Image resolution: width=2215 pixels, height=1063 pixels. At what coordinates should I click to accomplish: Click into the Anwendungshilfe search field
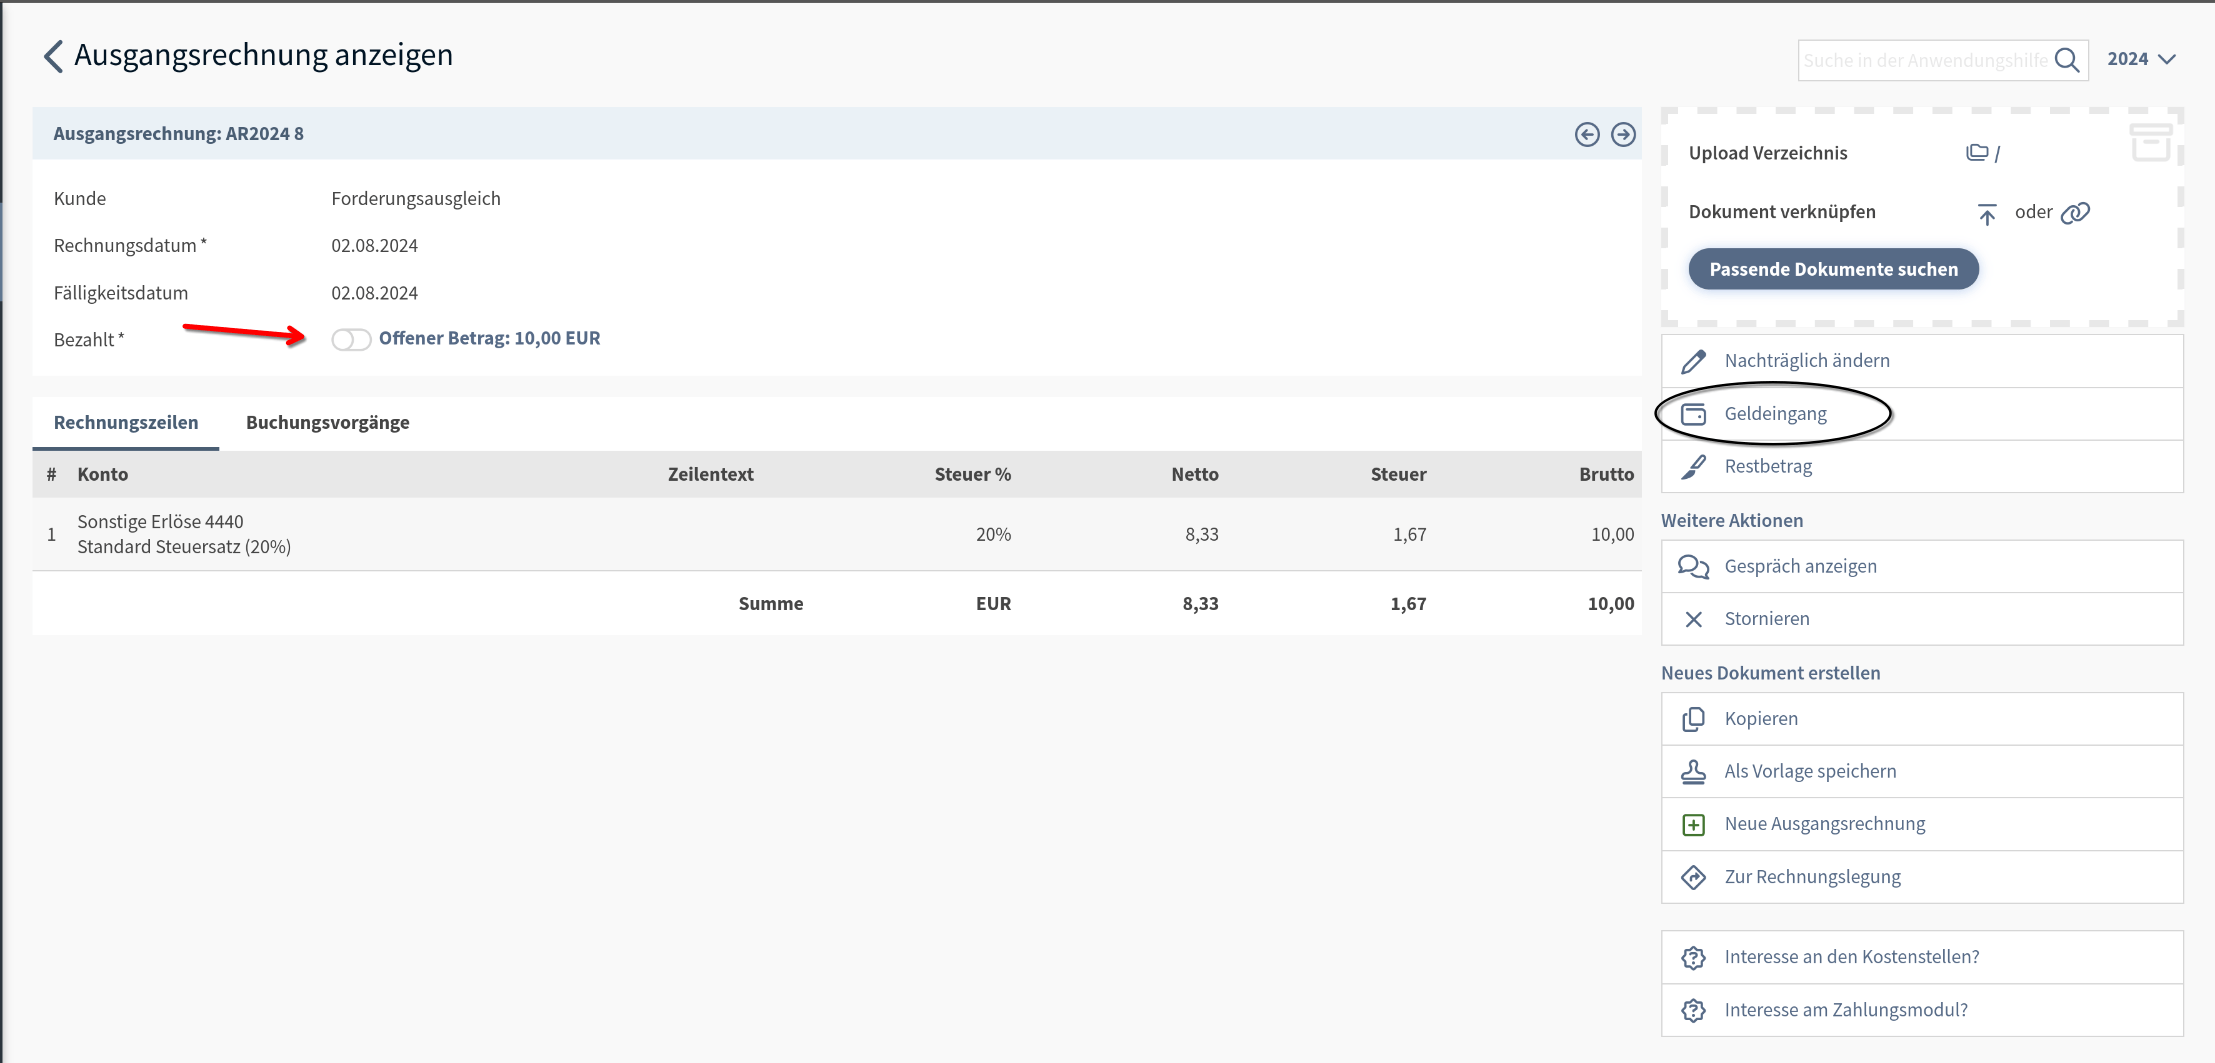[1924, 61]
